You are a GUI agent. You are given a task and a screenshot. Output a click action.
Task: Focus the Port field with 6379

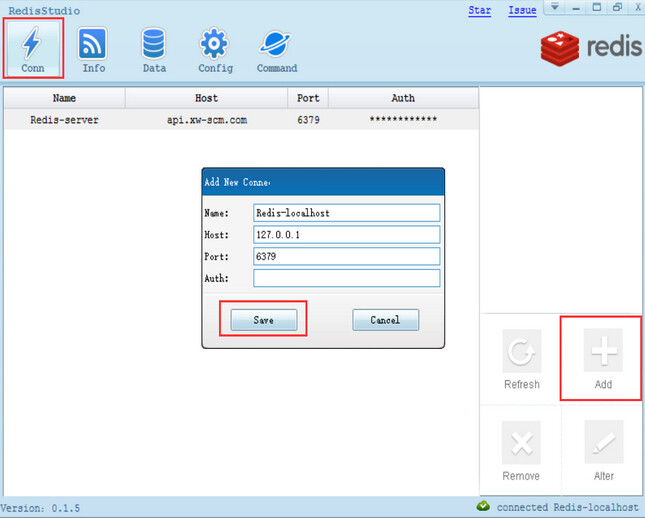pos(346,256)
